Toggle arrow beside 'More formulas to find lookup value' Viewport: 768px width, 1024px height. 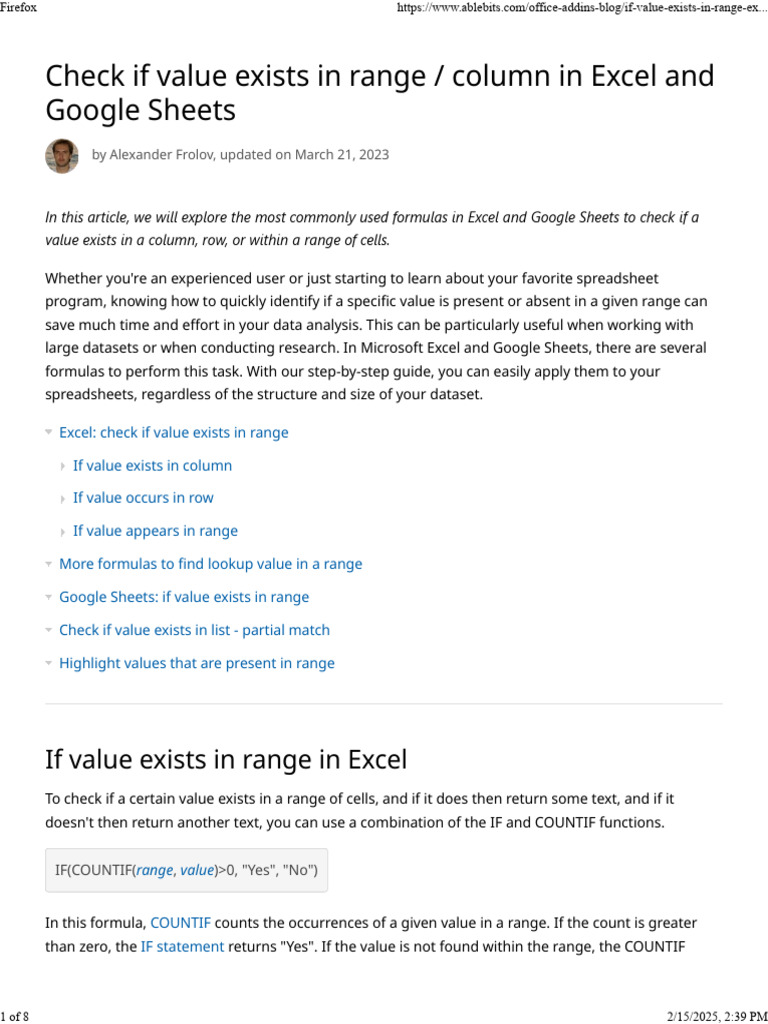(x=49, y=564)
